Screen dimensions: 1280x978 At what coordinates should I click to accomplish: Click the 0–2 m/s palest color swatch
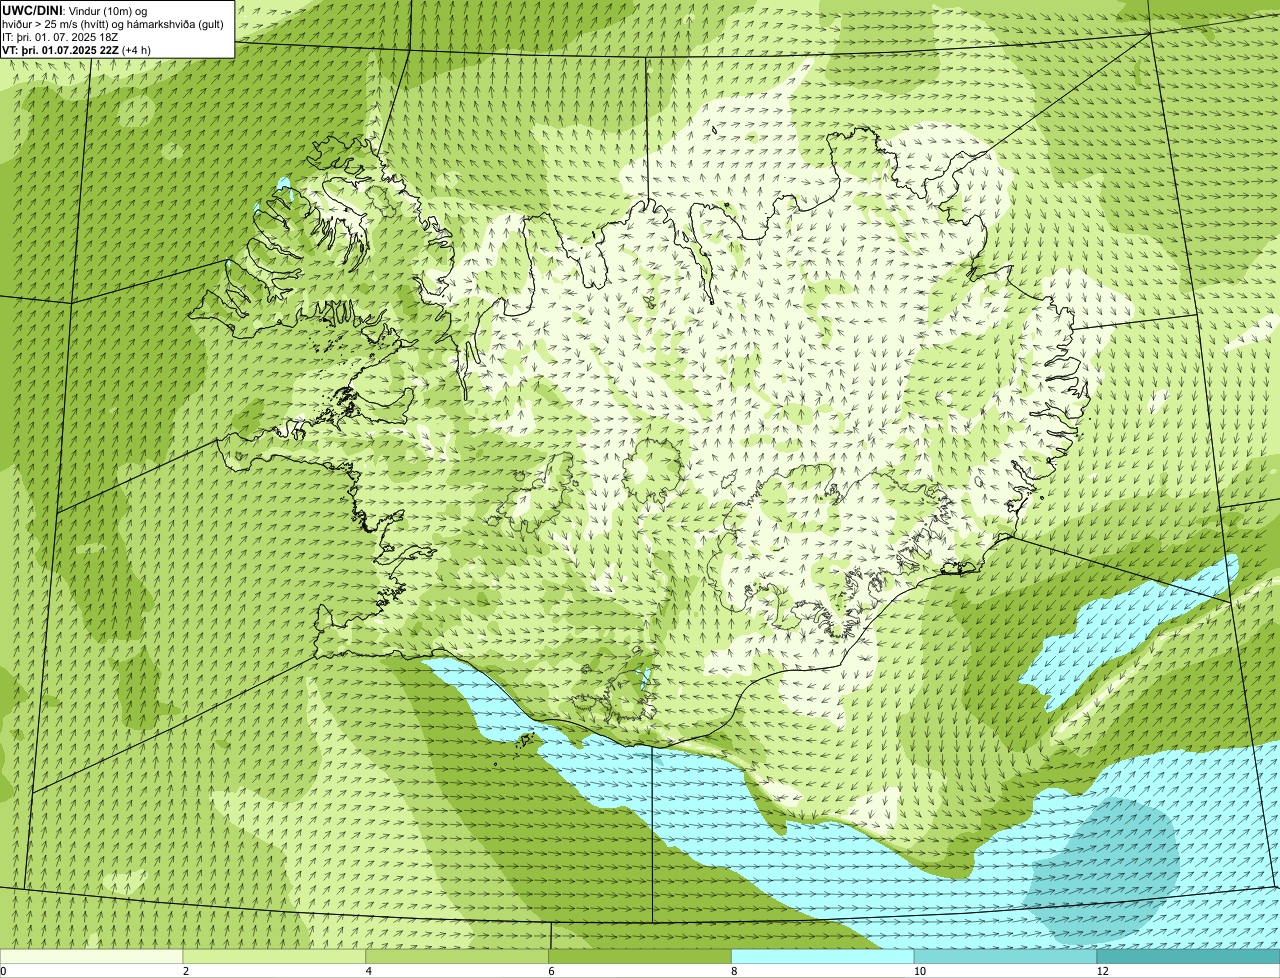click(x=92, y=957)
